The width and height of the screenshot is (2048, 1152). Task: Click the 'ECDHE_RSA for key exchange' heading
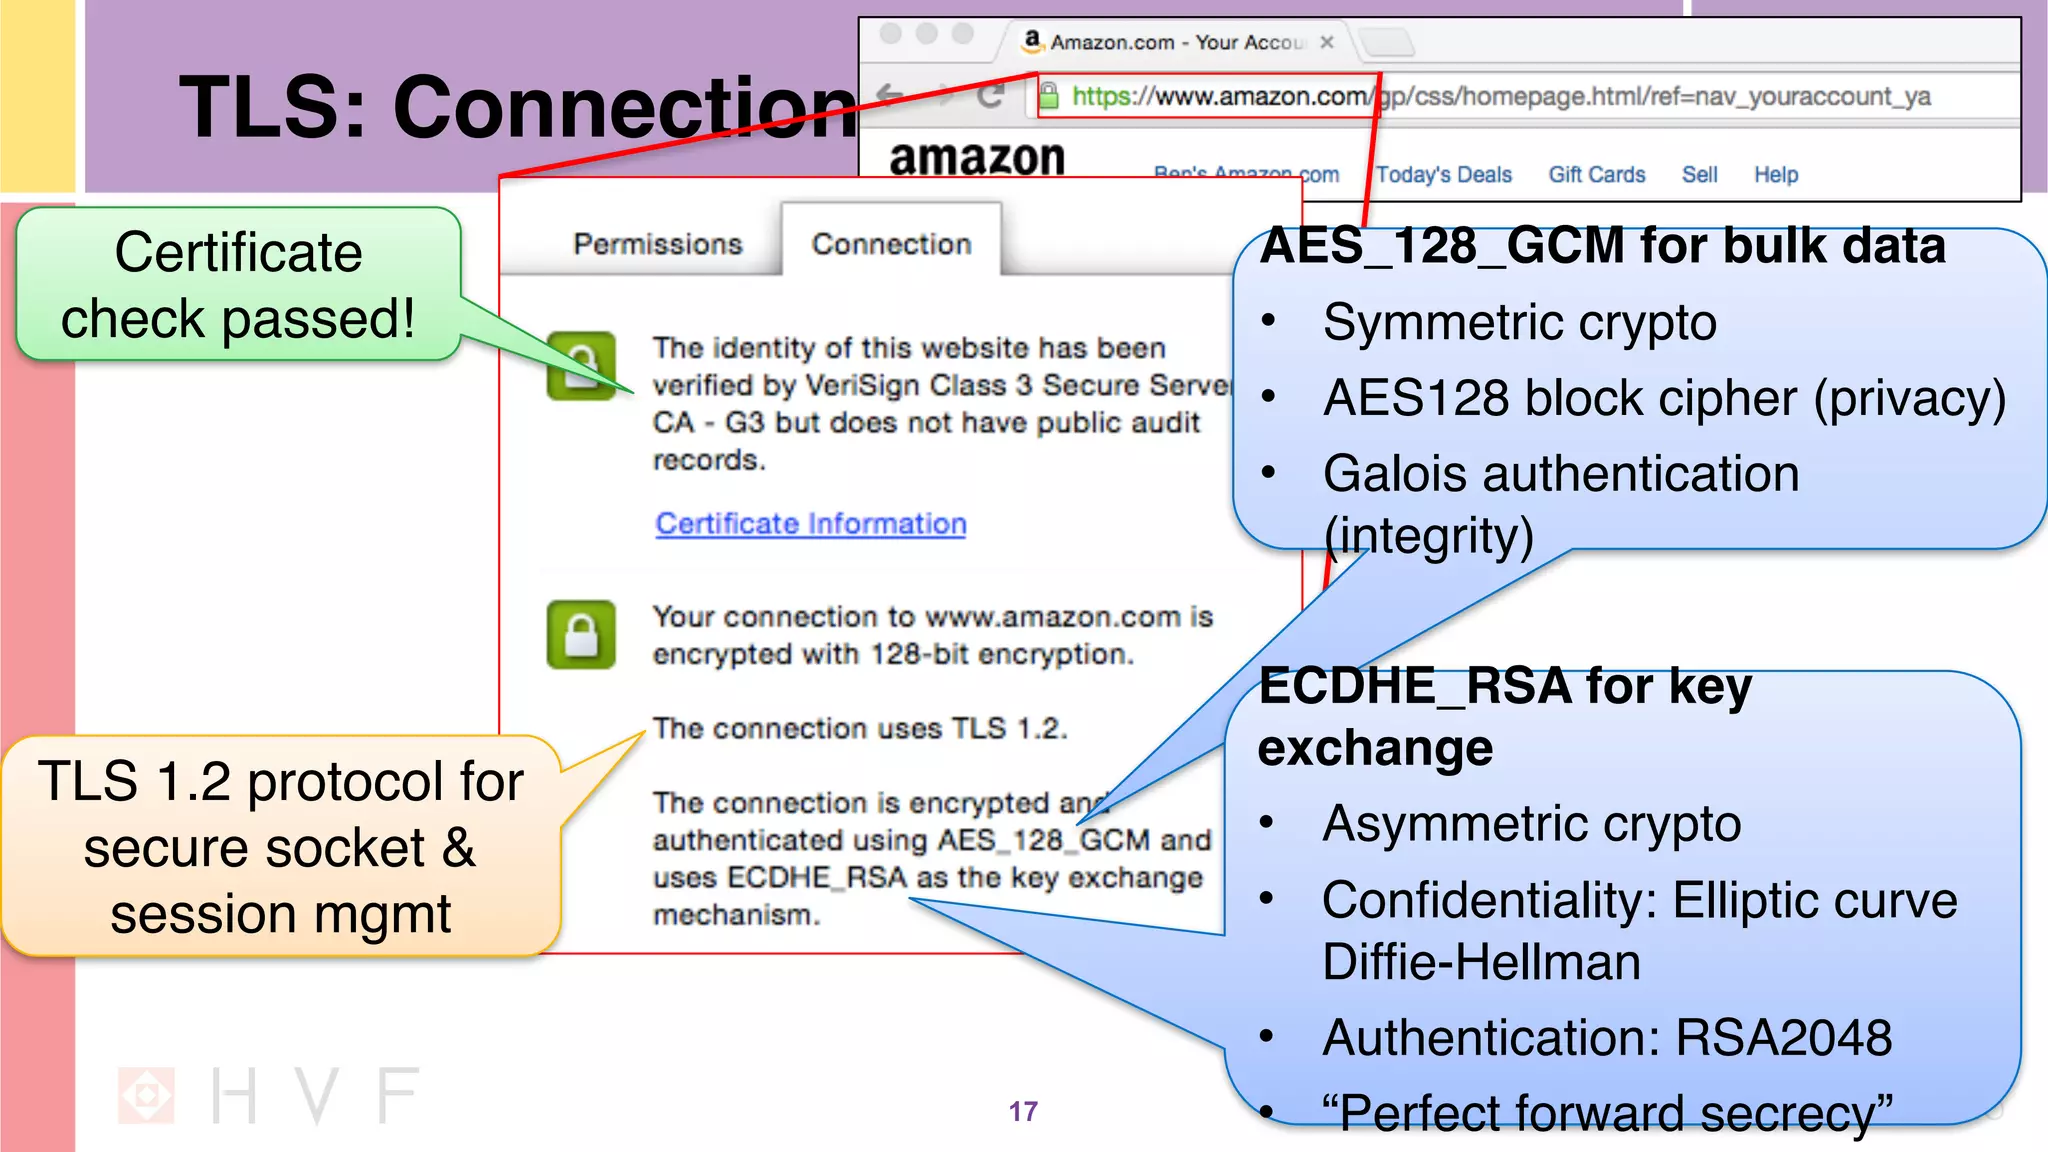[x=1505, y=717]
